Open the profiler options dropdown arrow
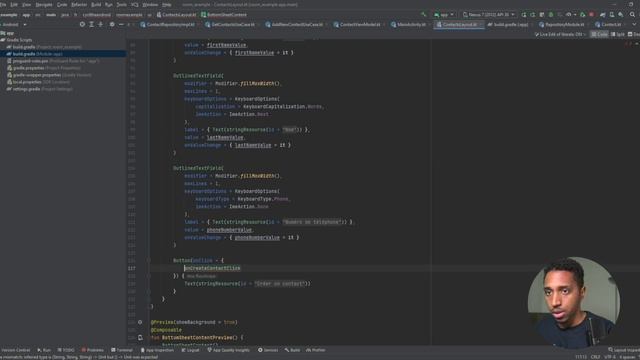Image resolution: width=640 pixels, height=360 pixels. pos(575,15)
